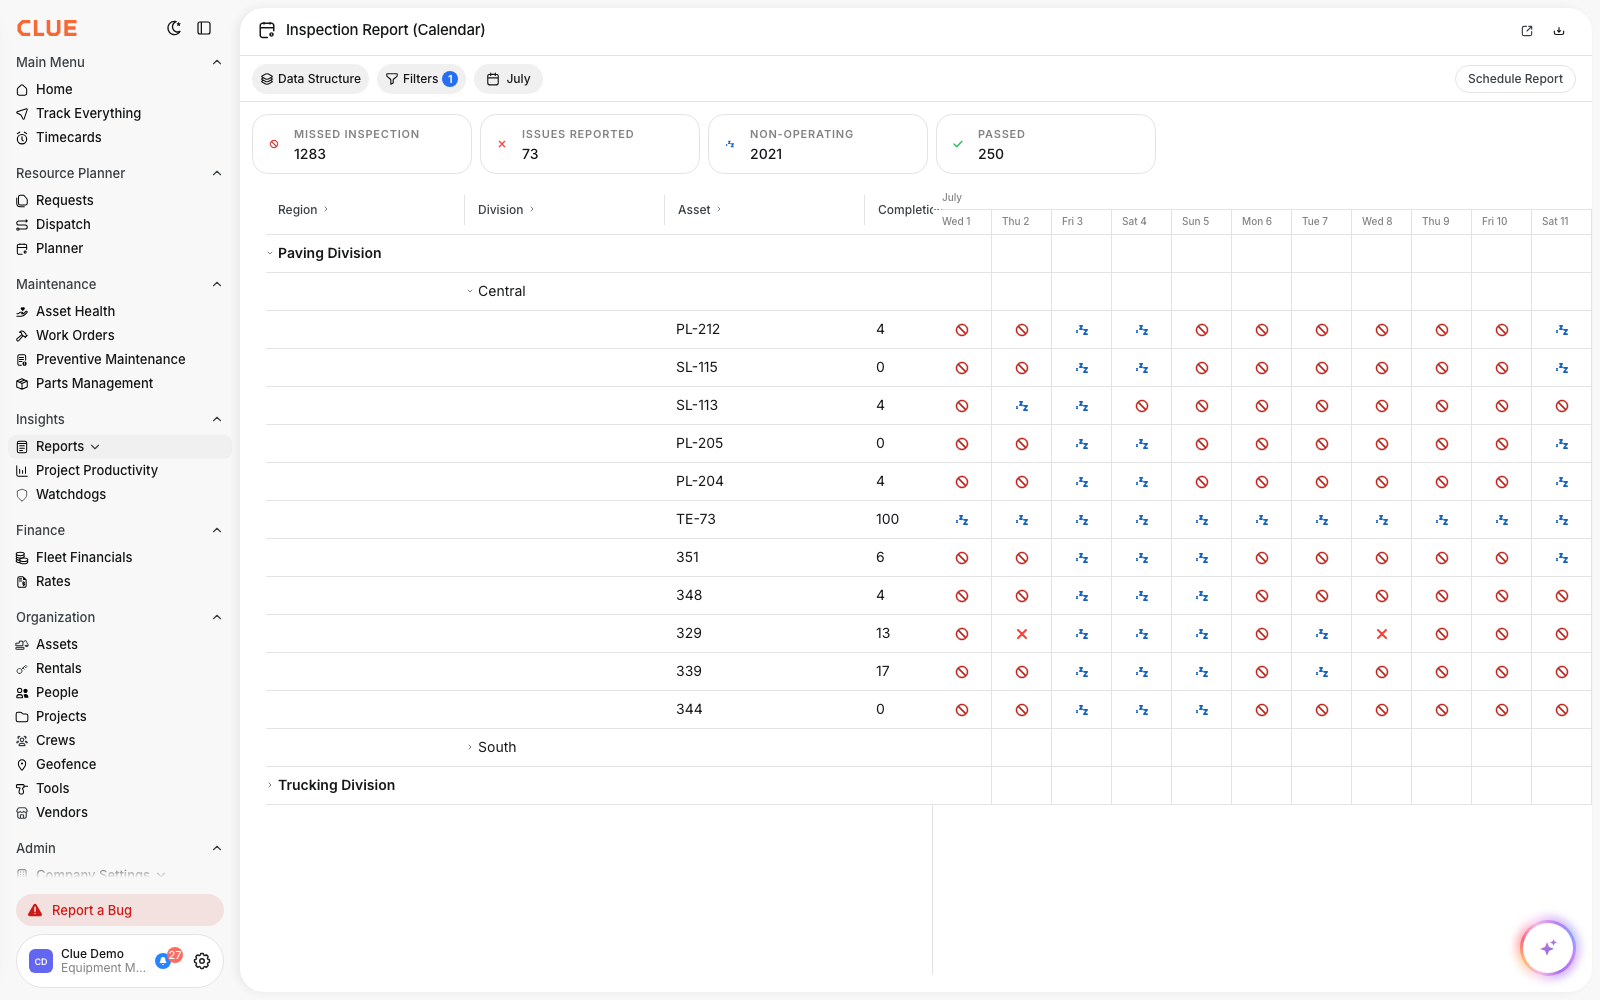Screen dimensions: 1600x1000
Task: Click asset TE-73 in the table
Action: point(696,520)
